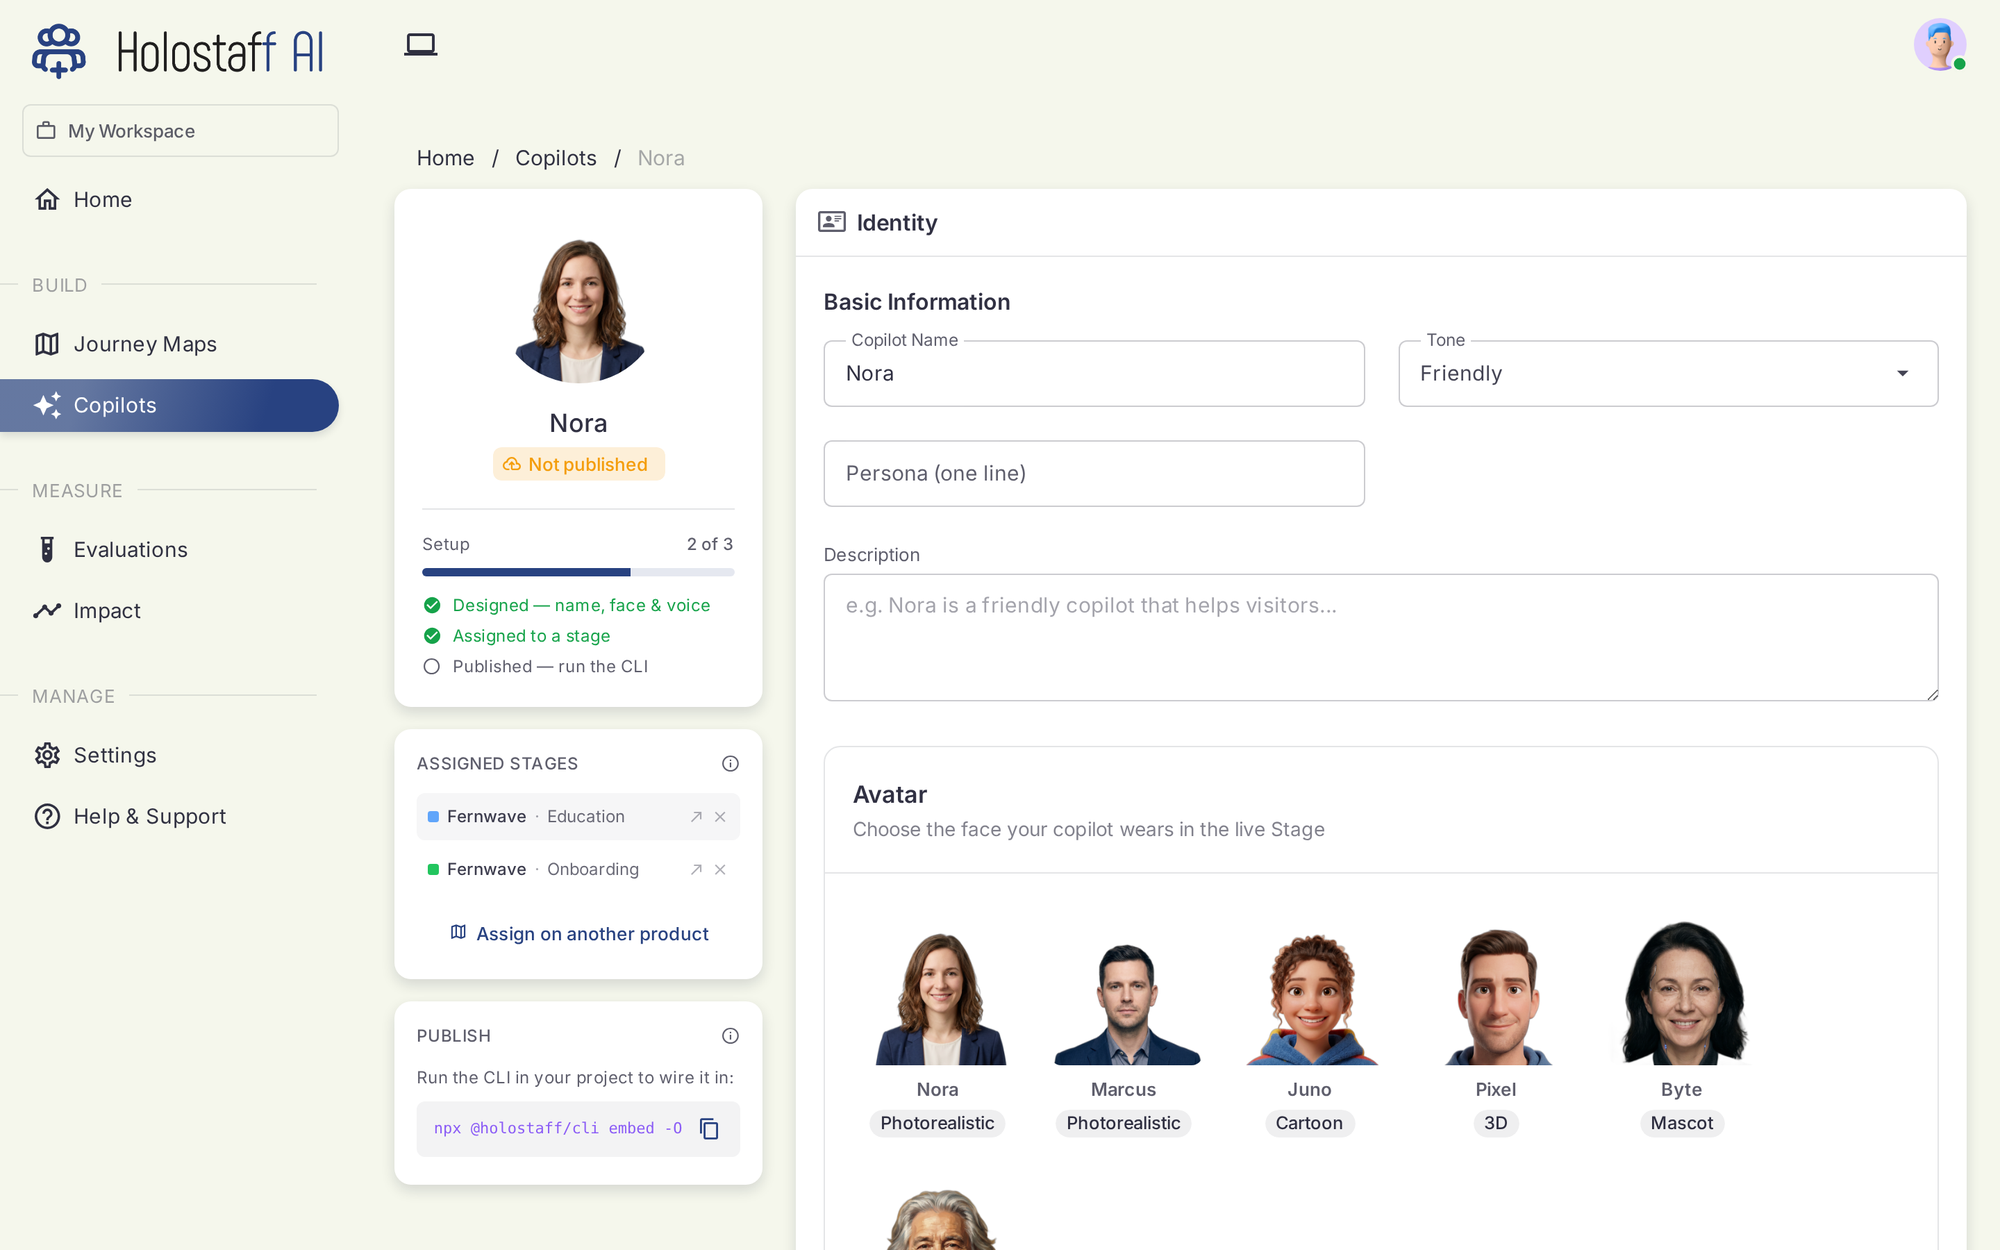The image size is (2000, 1250).
Task: Click the Assigned Stages info icon
Action: (731, 764)
